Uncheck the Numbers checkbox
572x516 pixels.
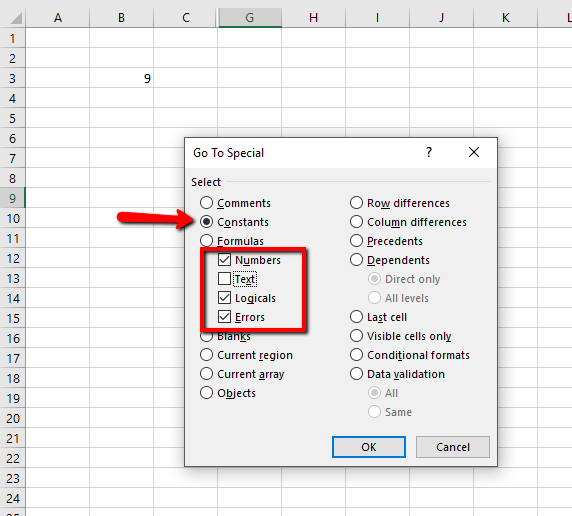pos(224,259)
